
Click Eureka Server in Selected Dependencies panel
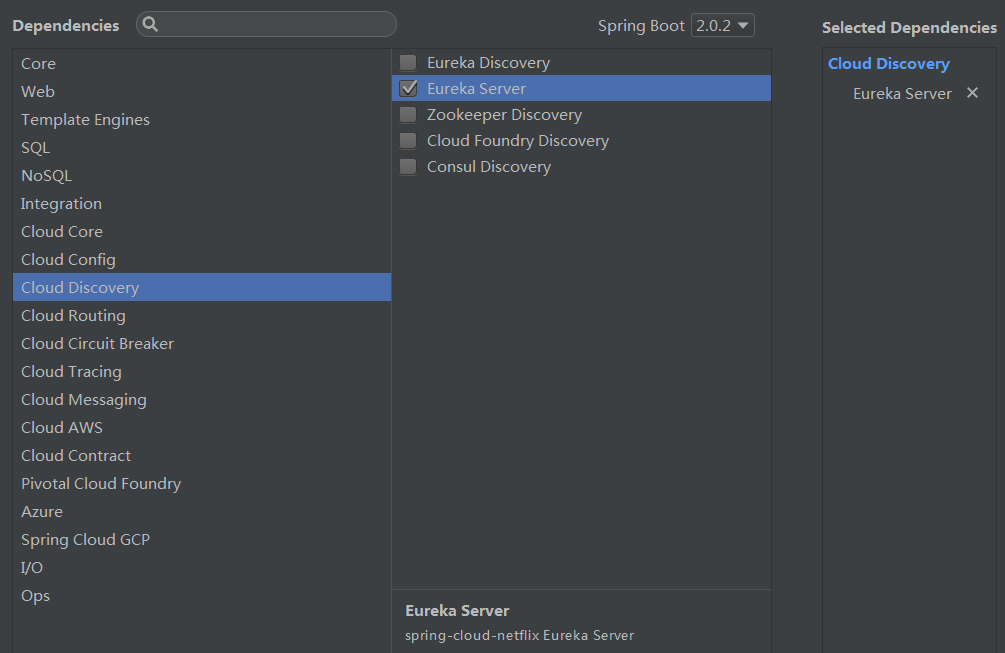coord(902,94)
